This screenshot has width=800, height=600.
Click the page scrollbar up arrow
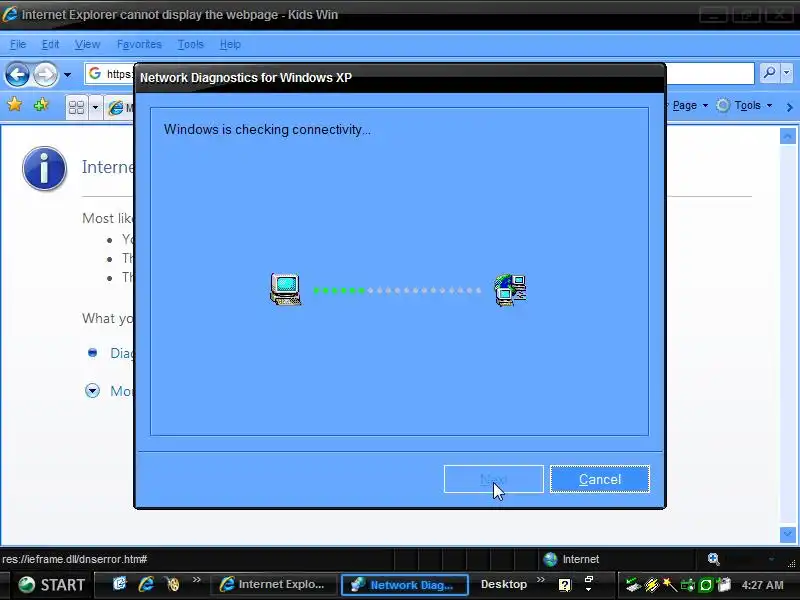(x=787, y=136)
